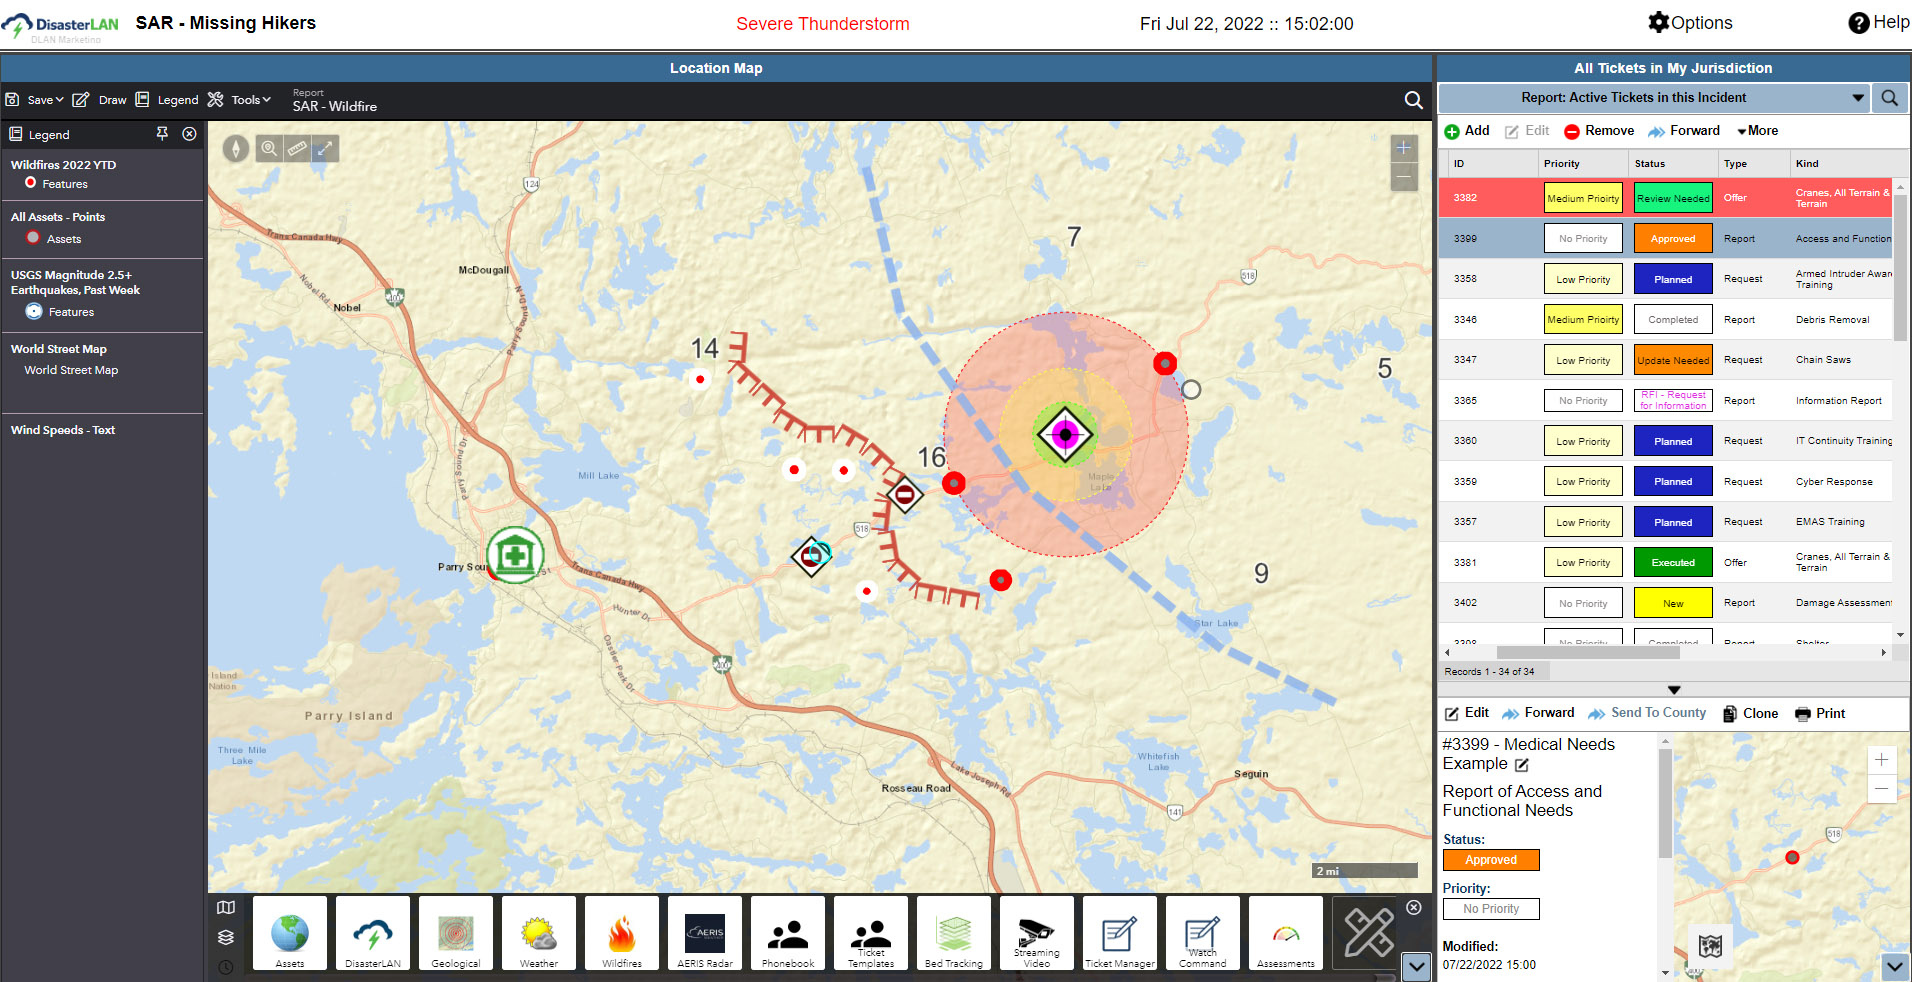Expand the Tools dropdown
Viewport: 1912px width, 982px height.
(240, 100)
